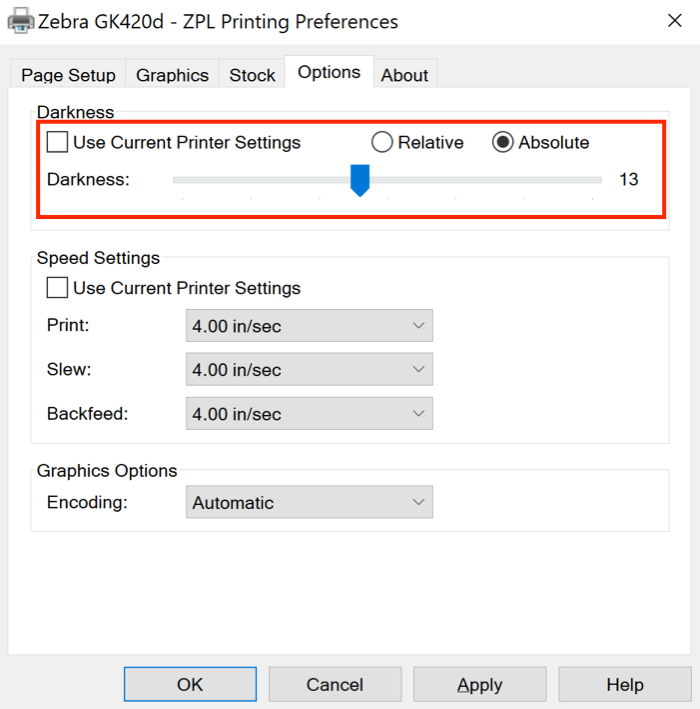Click the Help button
The height and width of the screenshot is (709, 700).
pyautogui.click(x=625, y=685)
